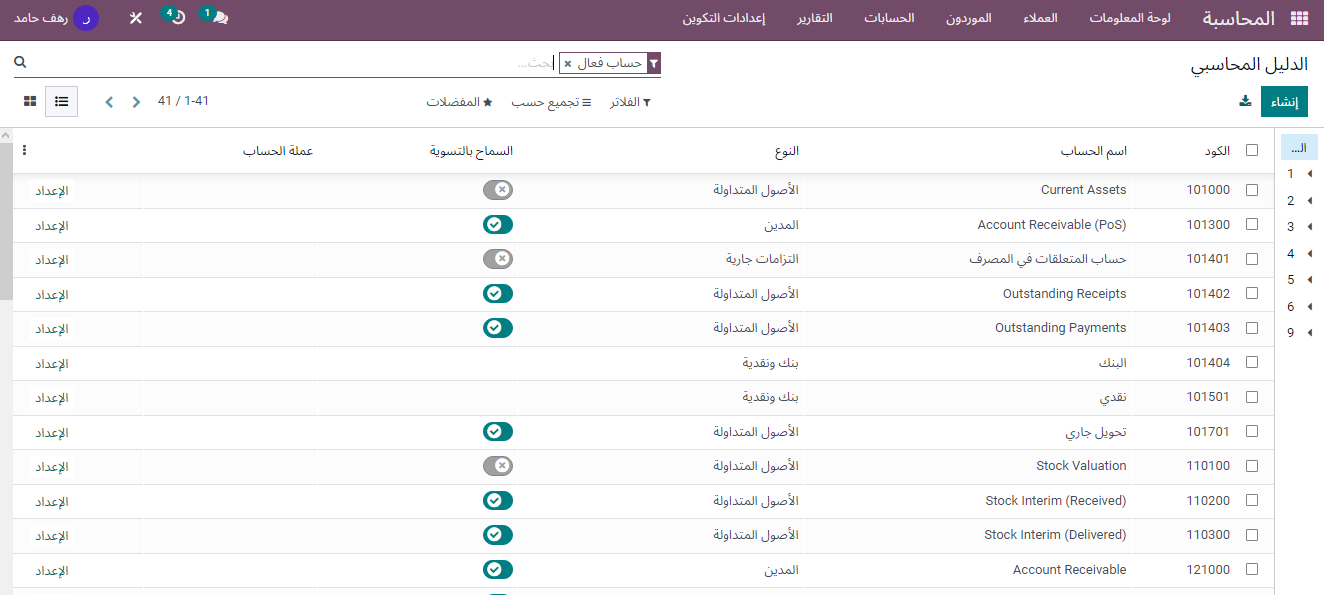The width and height of the screenshot is (1324, 595).
Task: Open the التقارير menu
Action: pos(815,19)
